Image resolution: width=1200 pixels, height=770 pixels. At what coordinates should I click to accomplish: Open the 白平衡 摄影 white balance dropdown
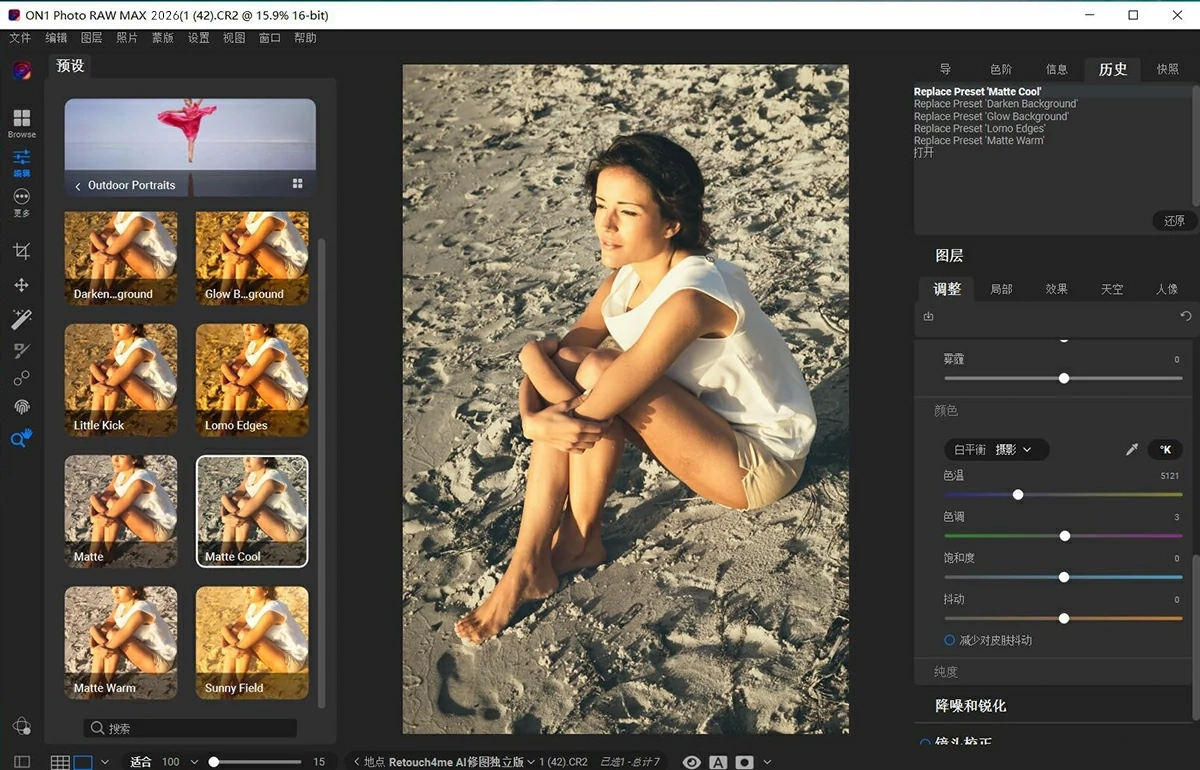tap(996, 449)
